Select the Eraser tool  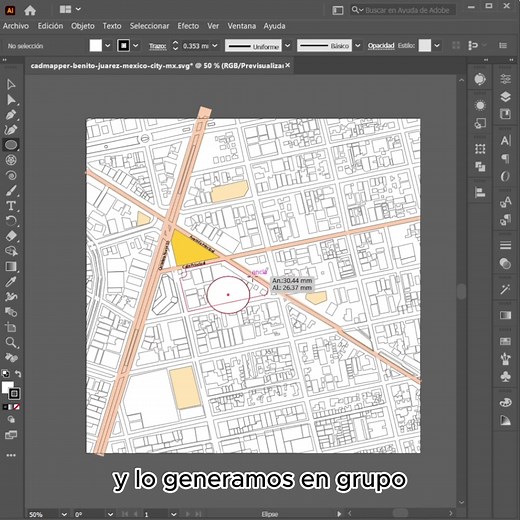(11, 236)
